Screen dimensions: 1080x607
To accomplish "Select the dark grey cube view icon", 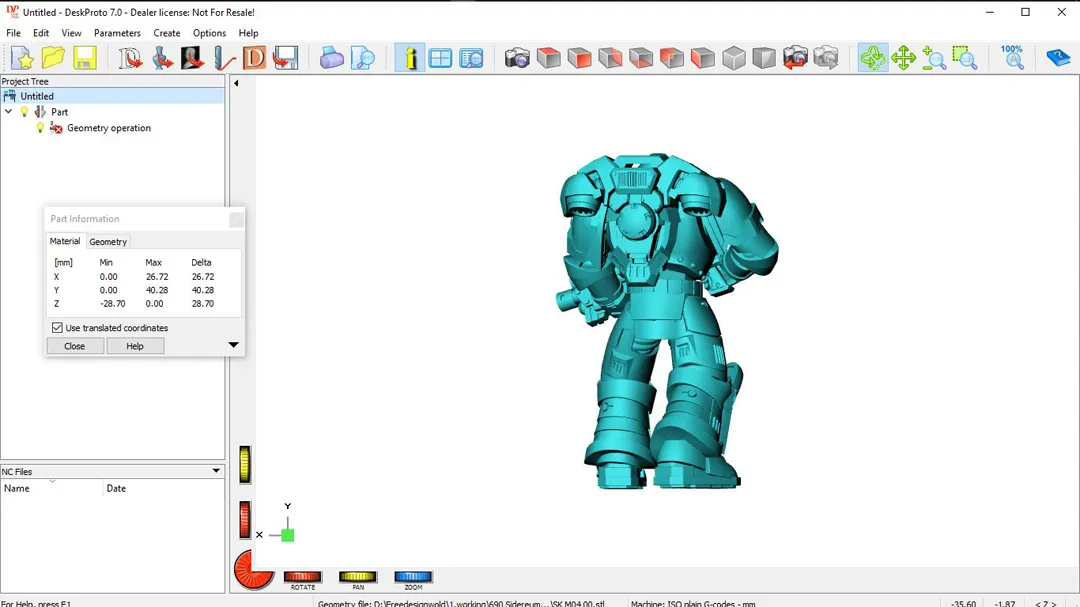I will pyautogui.click(x=764, y=58).
